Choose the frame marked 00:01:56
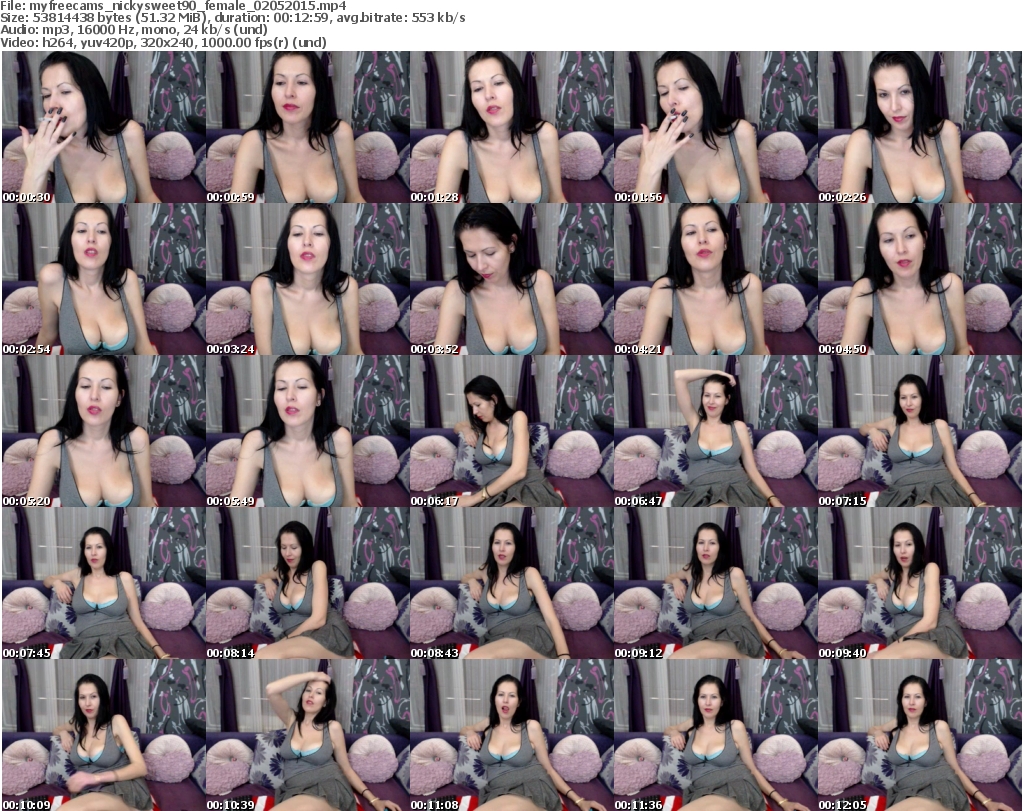 [x=715, y=127]
